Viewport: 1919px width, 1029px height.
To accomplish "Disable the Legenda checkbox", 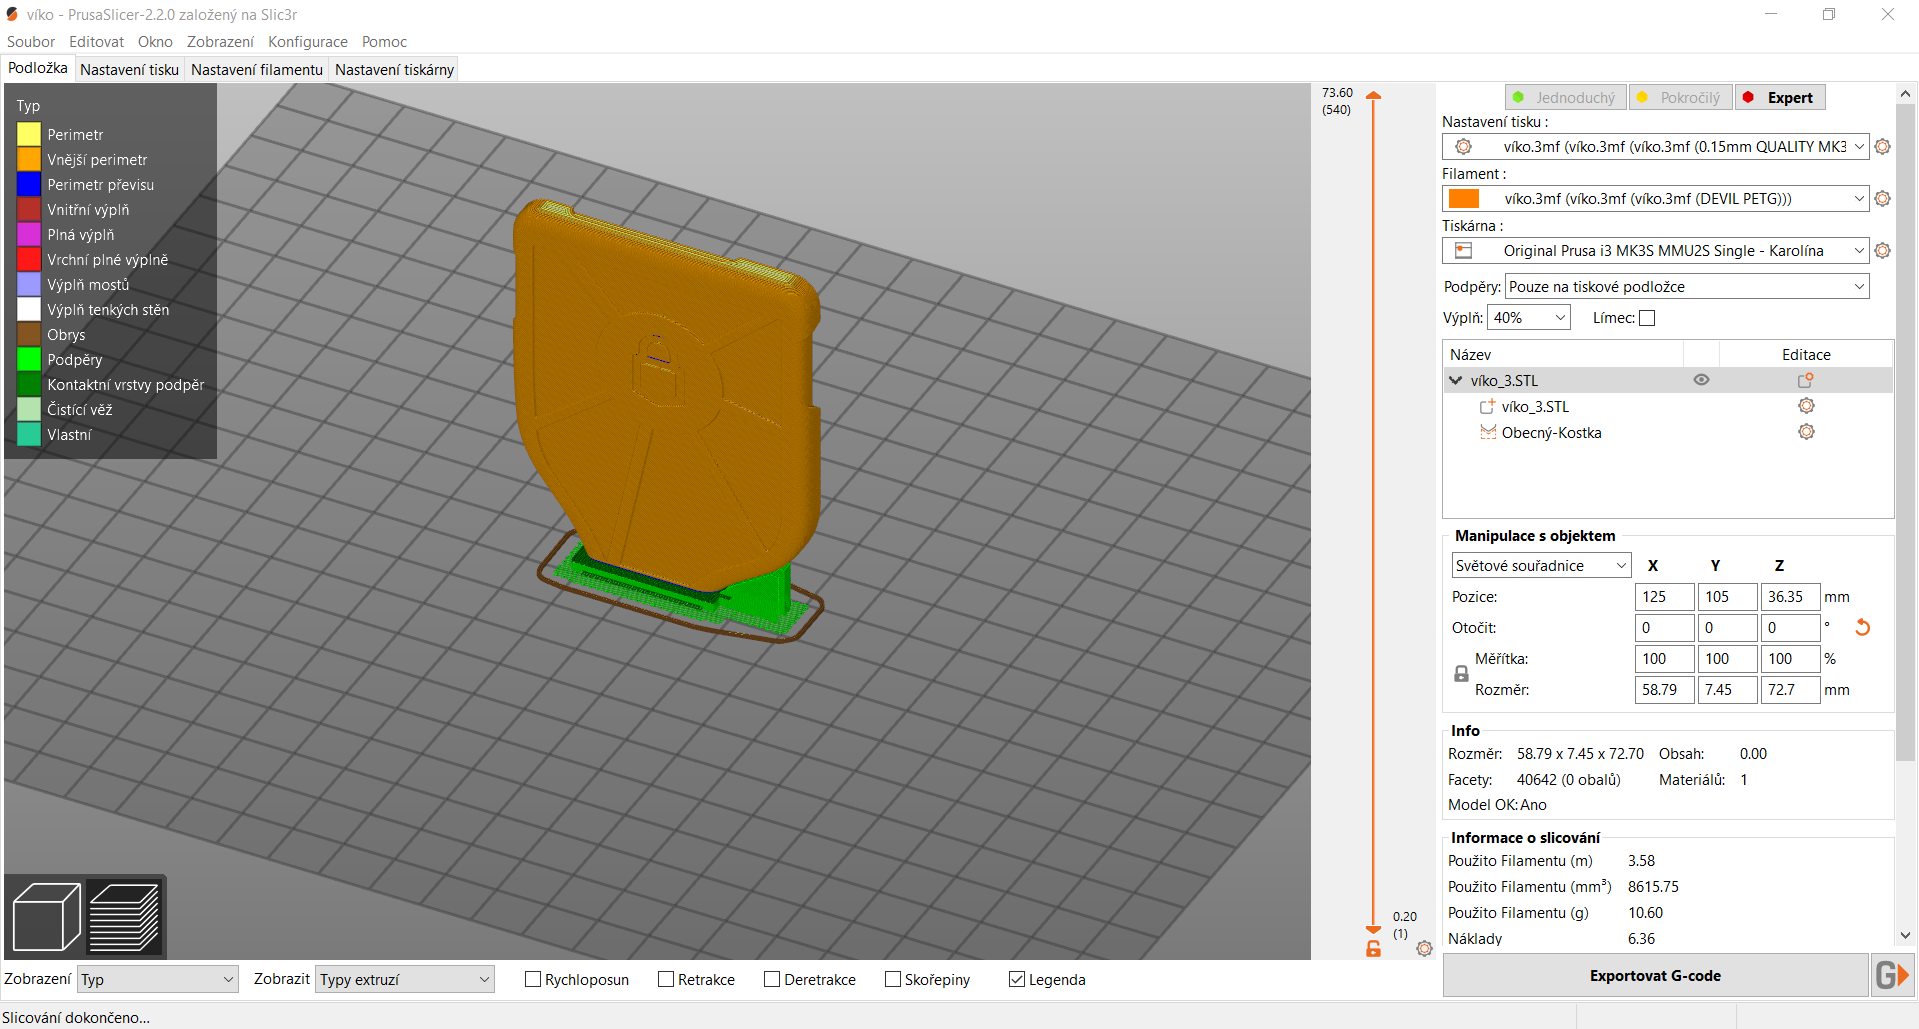I will pos(1017,979).
